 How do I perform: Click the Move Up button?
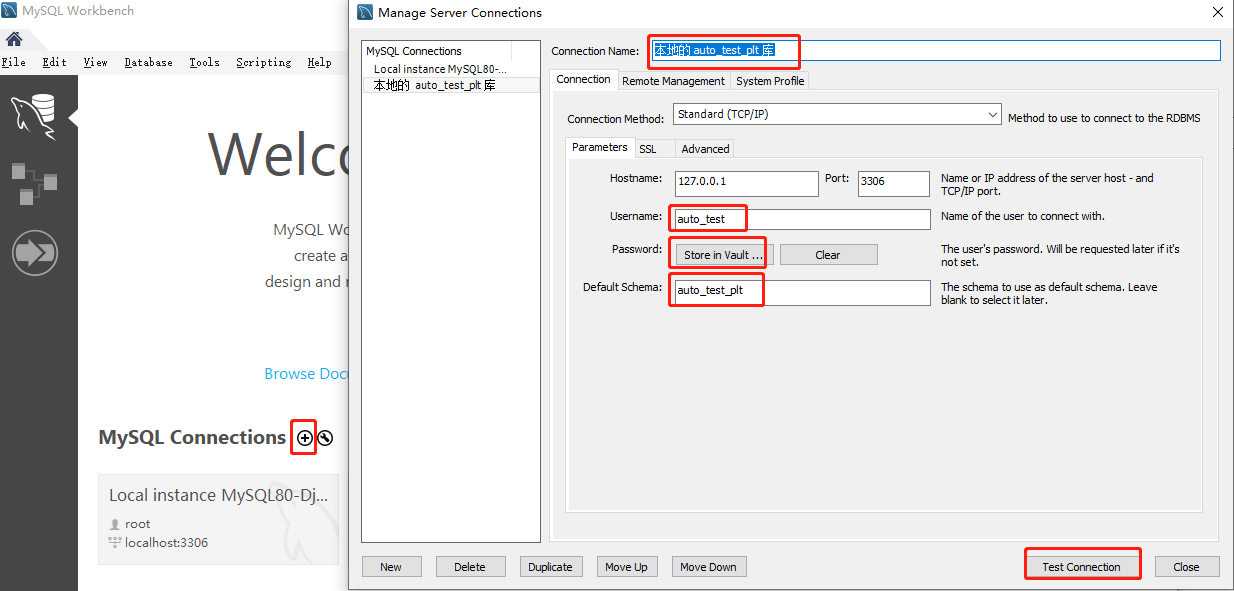626,567
